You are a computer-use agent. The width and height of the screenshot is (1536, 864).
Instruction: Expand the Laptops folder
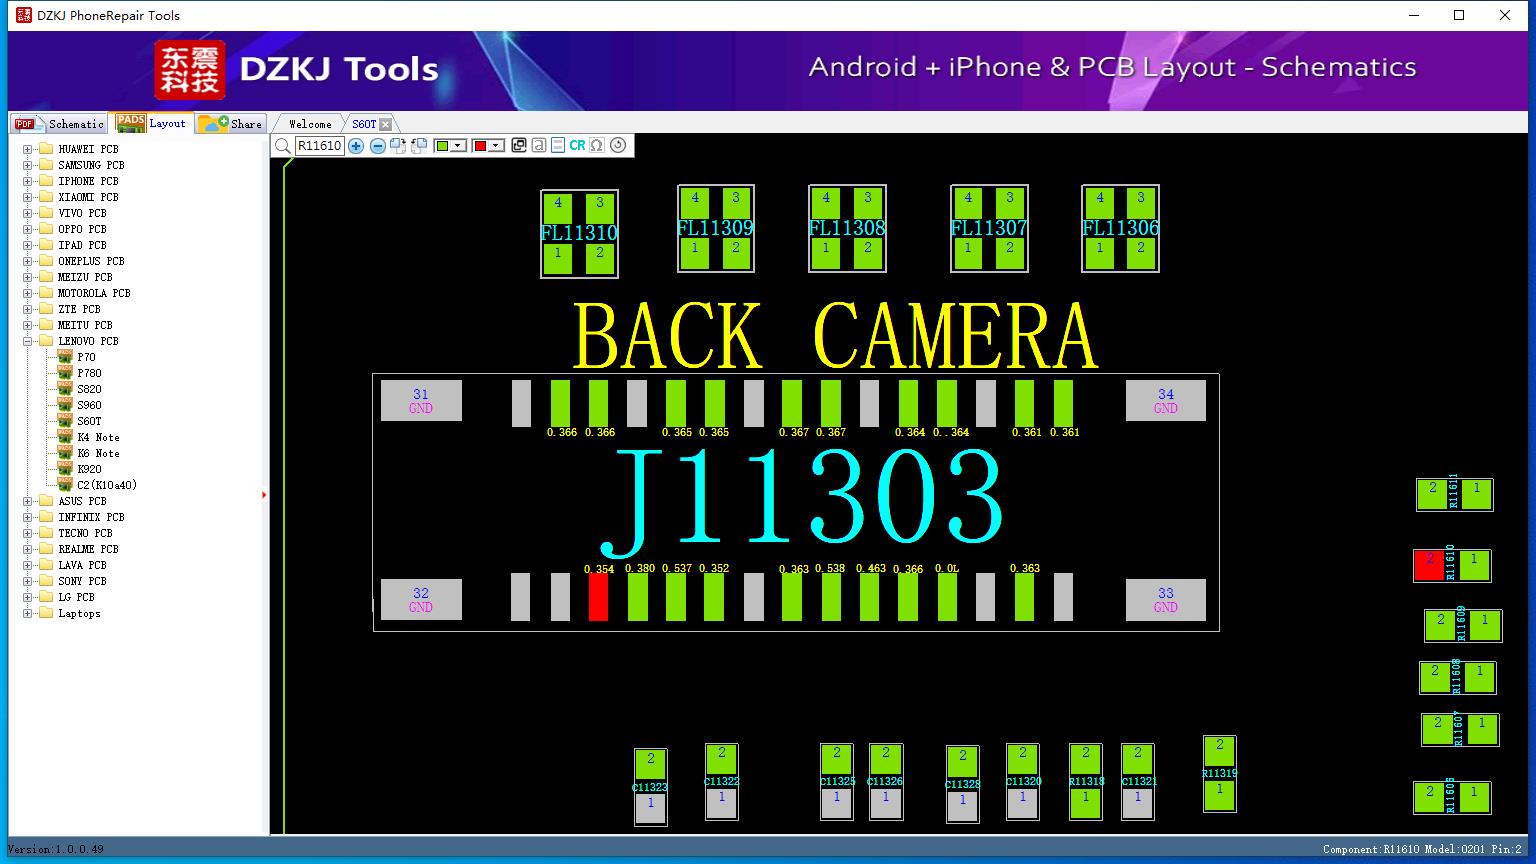[28, 613]
